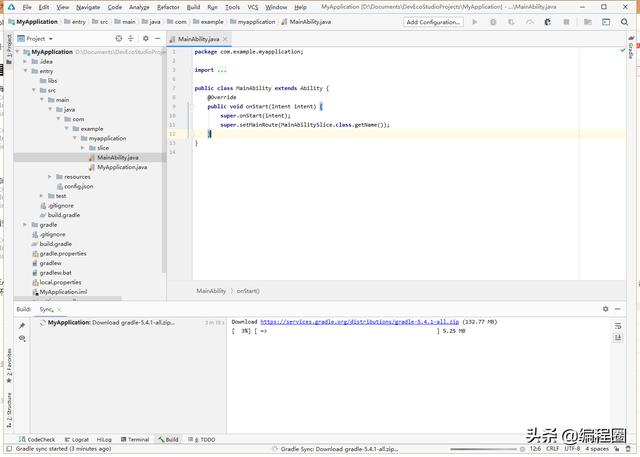This screenshot has width=640, height=457.
Task: Open the Search Everywhere magnifier icon
Action: [624, 22]
